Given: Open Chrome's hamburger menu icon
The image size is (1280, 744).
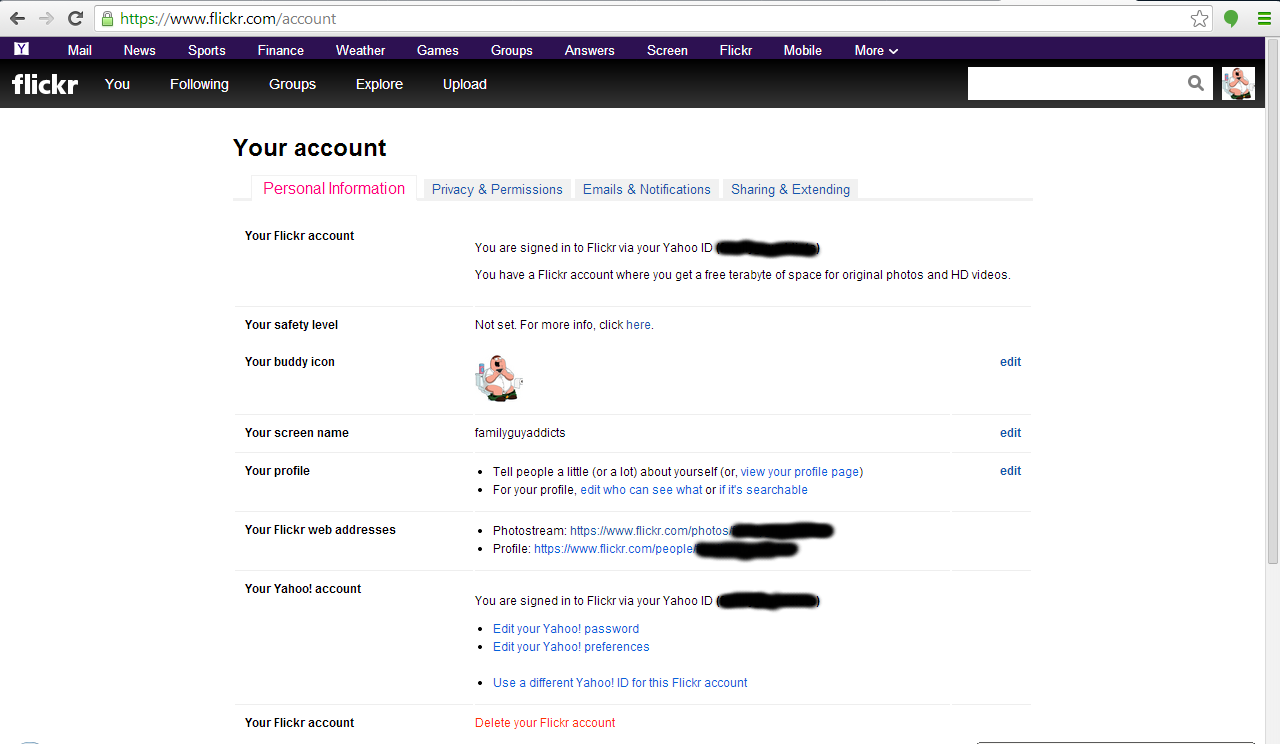Looking at the screenshot, I should click(x=1264, y=18).
